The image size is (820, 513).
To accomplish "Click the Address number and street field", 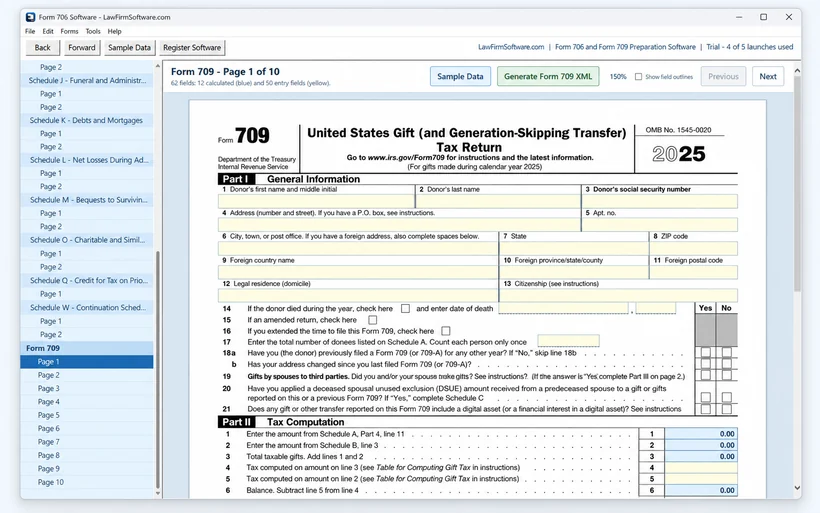I will 399,225.
